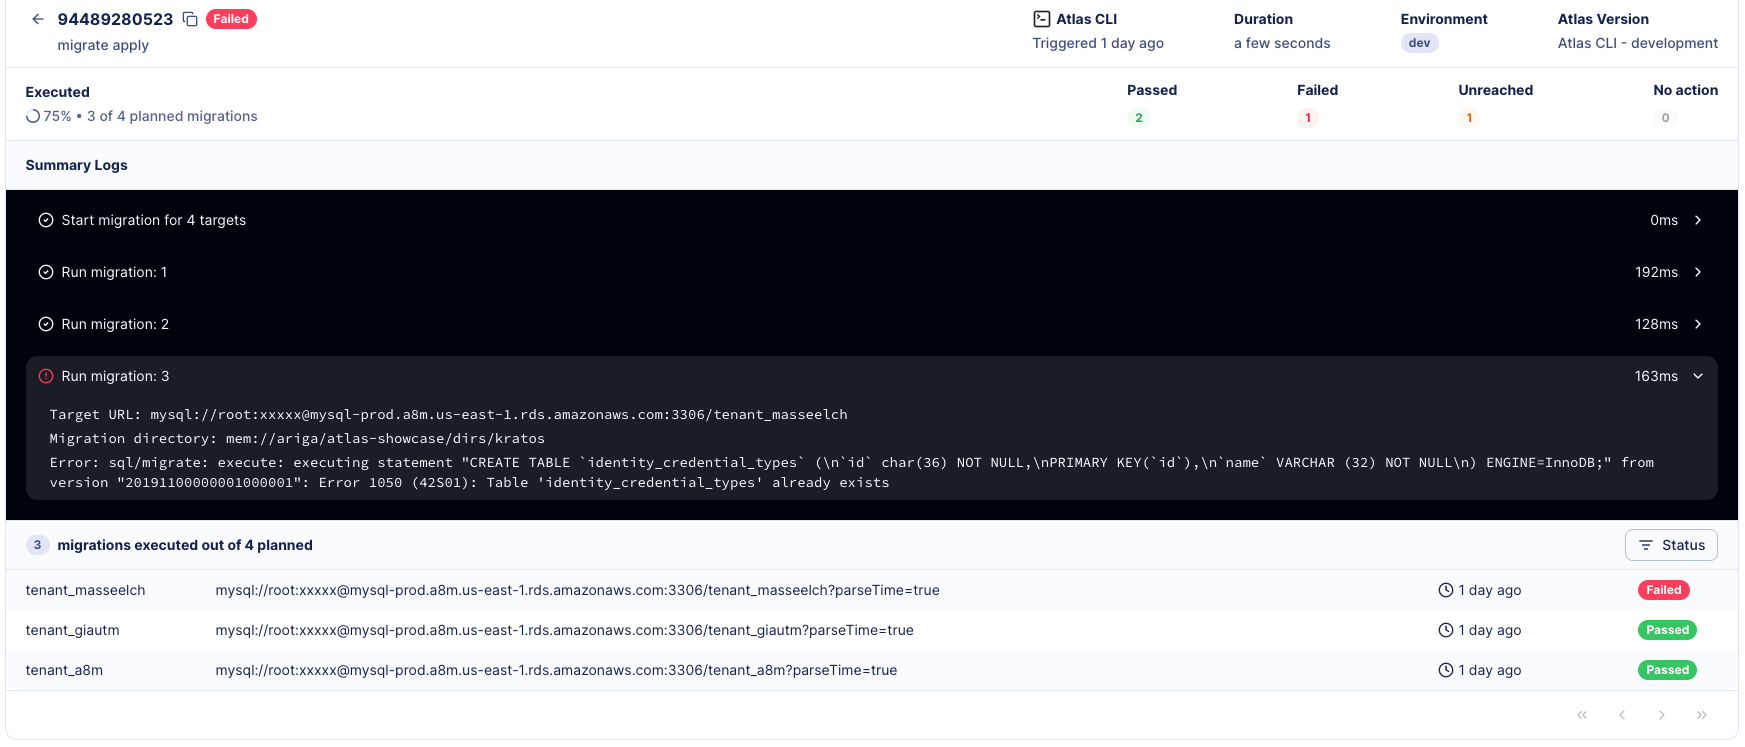Open tenant_masseelch migration row

coord(872,590)
